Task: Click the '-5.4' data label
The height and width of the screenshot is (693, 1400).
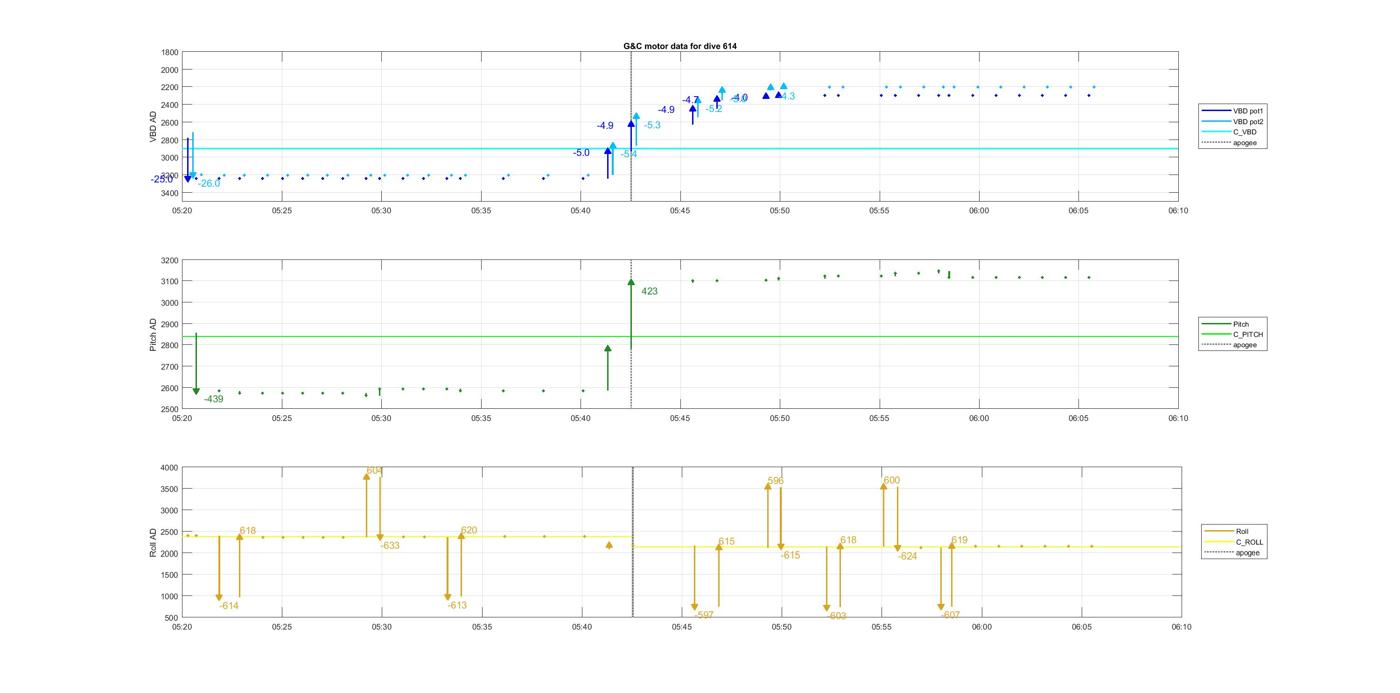Action: click(628, 154)
